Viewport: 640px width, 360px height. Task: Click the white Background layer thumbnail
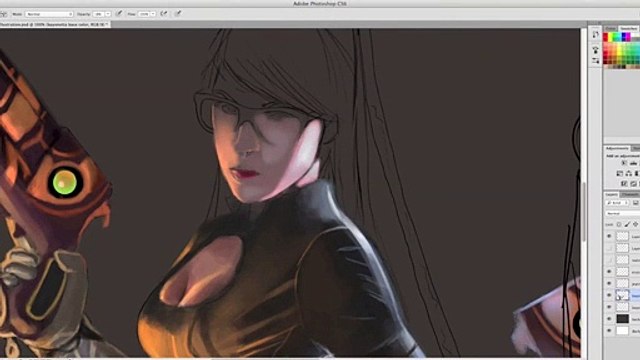622,331
